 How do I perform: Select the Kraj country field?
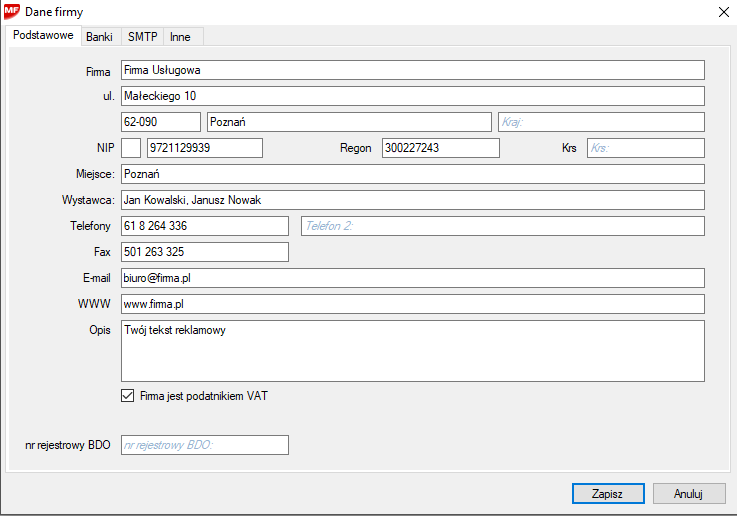point(601,122)
